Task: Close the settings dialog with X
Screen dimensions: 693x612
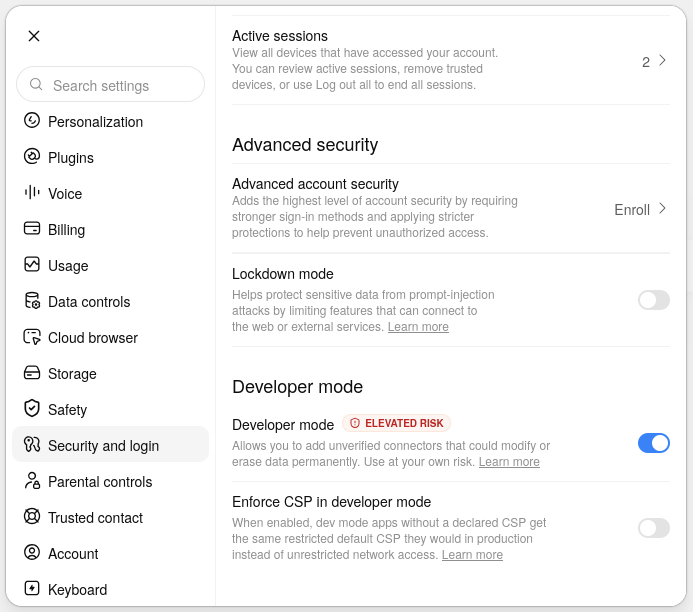Action: (x=34, y=36)
